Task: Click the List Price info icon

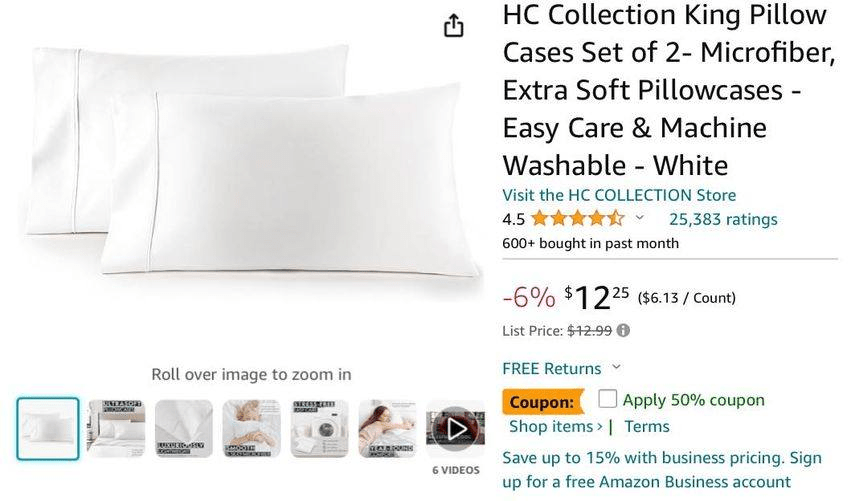Action: (x=624, y=330)
